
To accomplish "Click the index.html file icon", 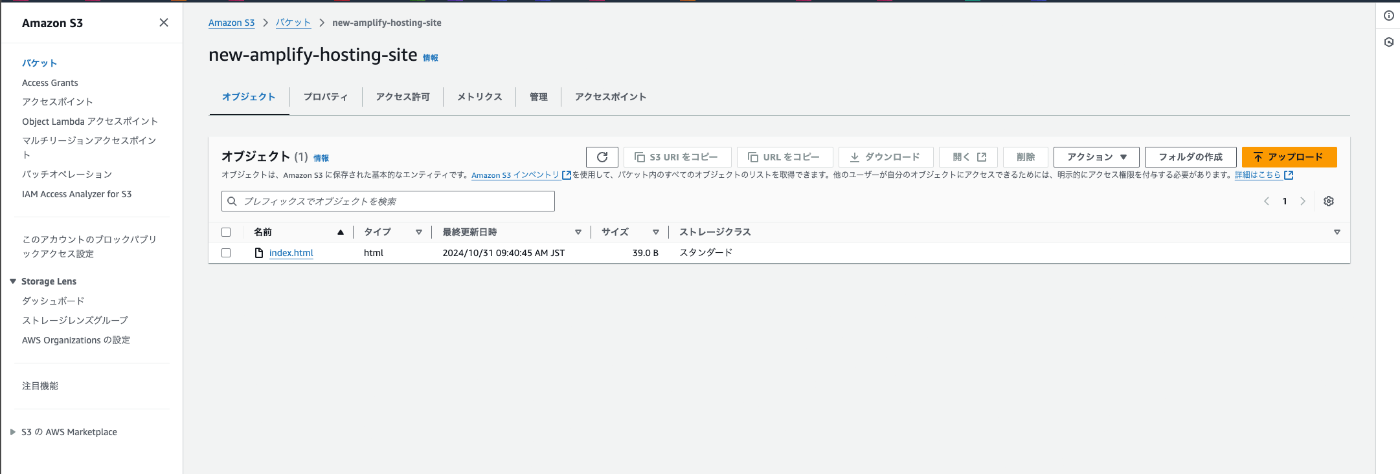I will tap(259, 253).
